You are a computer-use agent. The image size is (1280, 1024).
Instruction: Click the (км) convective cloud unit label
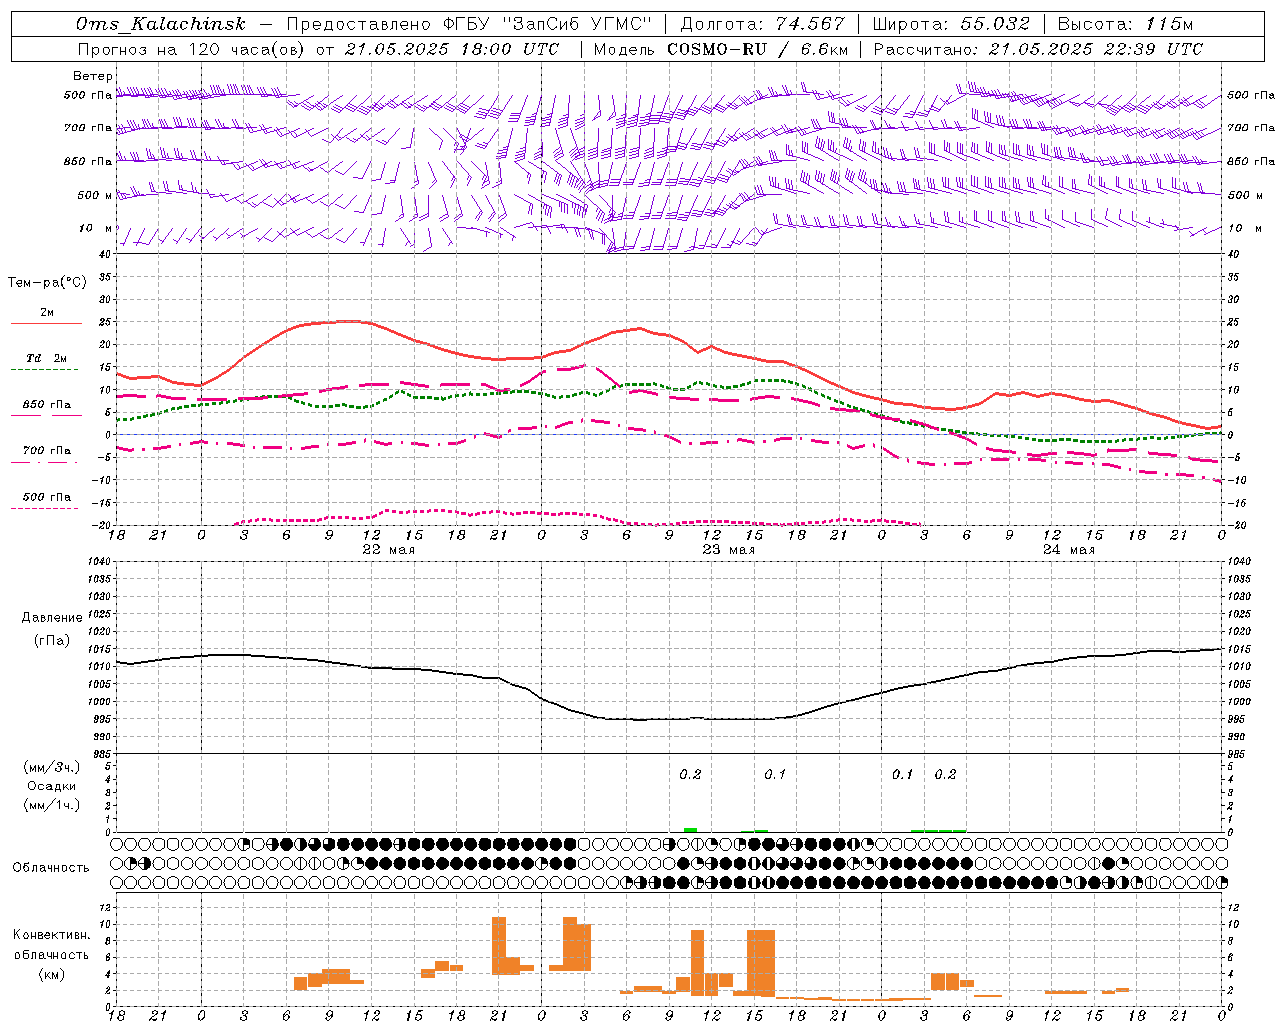[51, 974]
